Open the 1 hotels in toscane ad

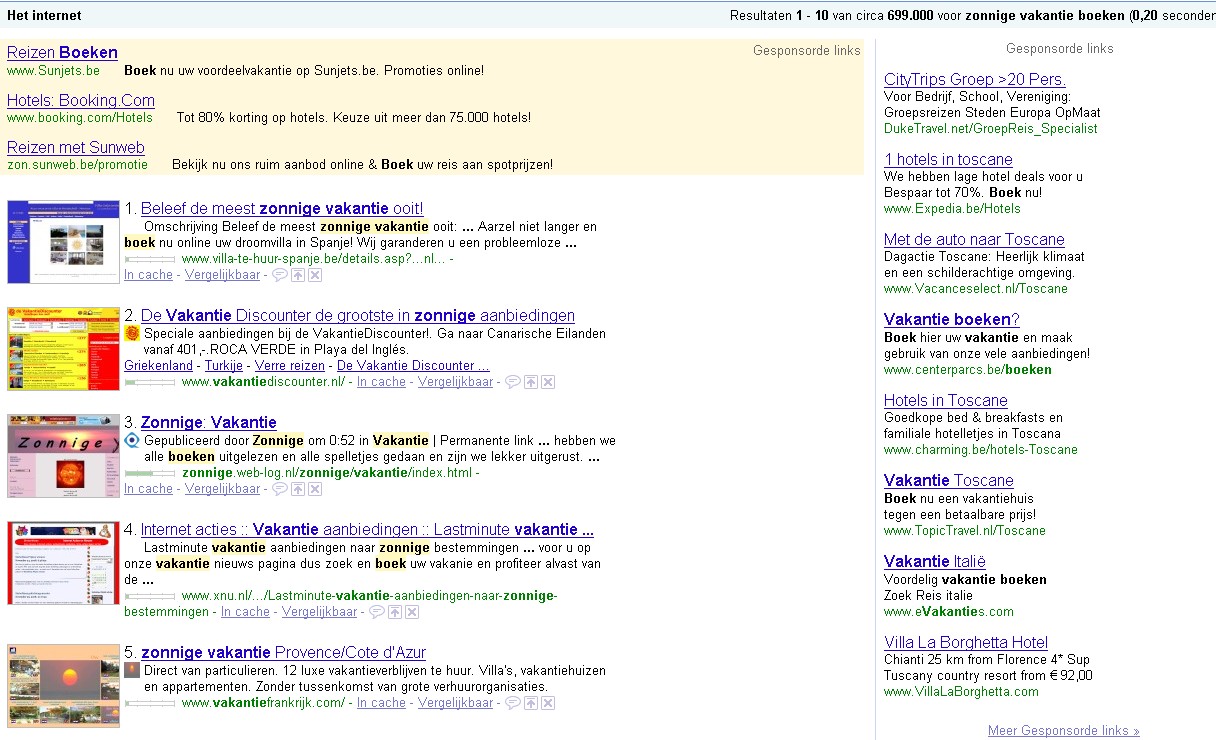click(948, 160)
